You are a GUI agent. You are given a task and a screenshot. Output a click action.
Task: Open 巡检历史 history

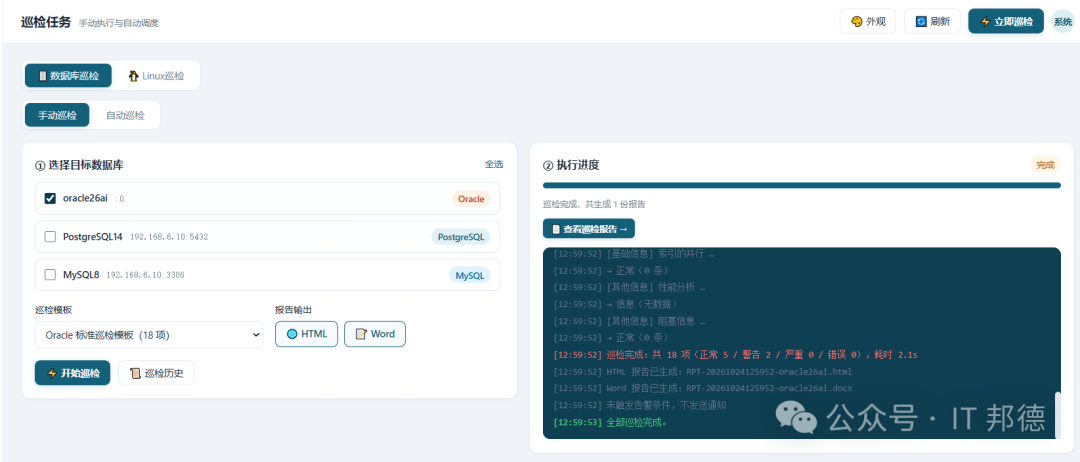click(156, 373)
